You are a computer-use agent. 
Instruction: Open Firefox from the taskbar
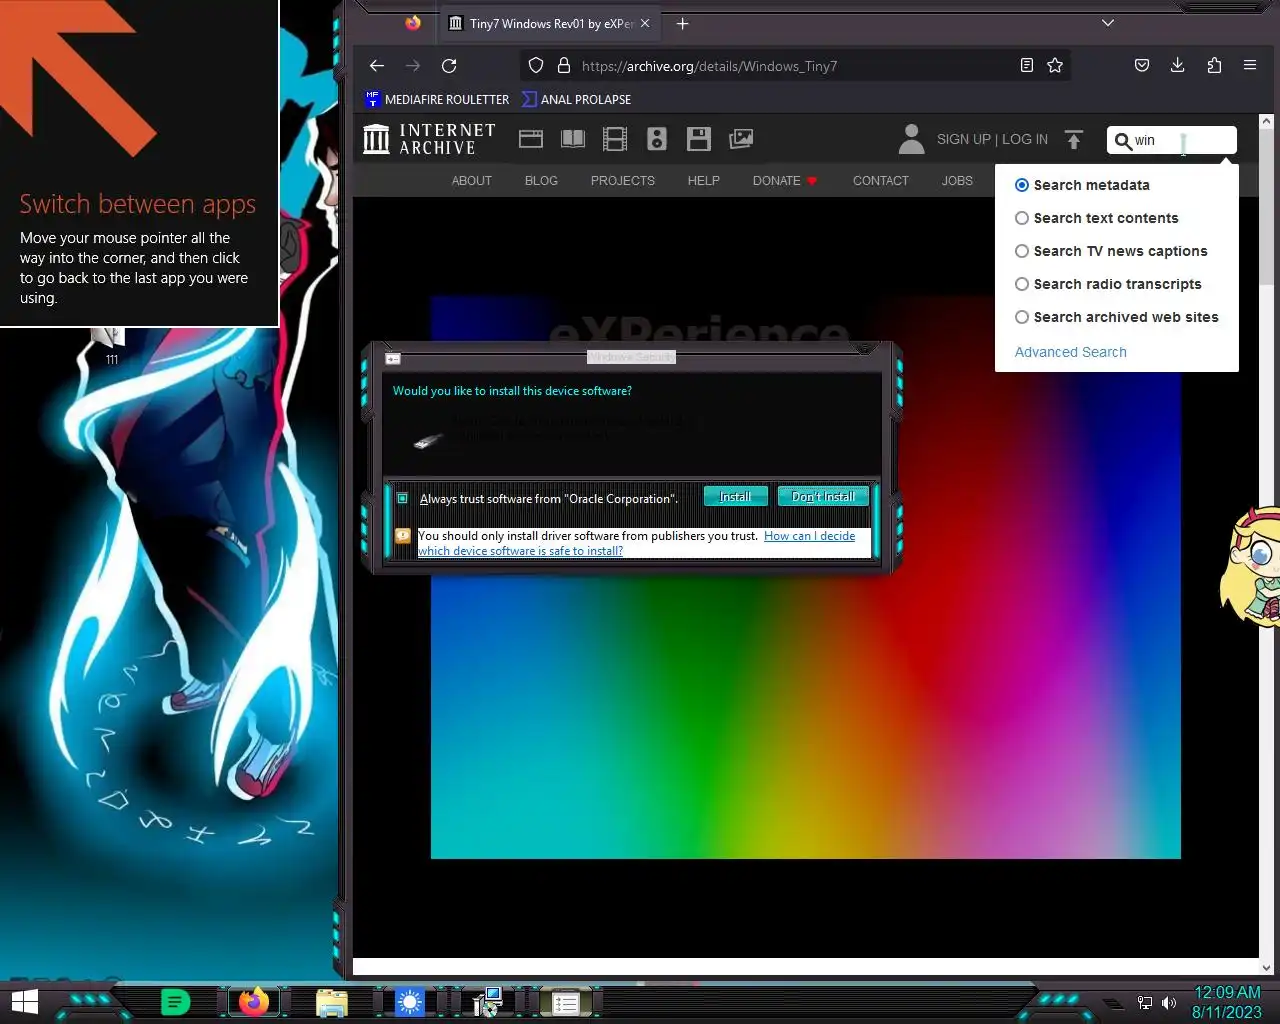coord(254,1002)
